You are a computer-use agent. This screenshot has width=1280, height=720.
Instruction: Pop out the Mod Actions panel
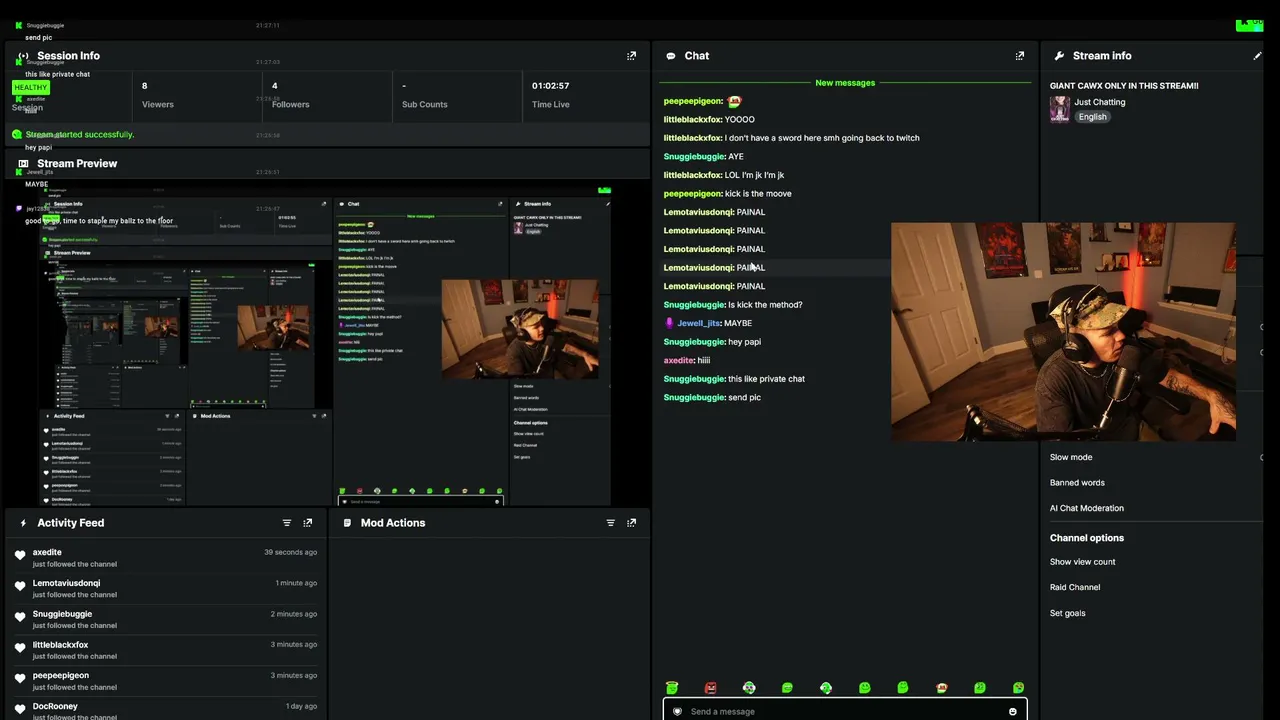click(x=631, y=523)
